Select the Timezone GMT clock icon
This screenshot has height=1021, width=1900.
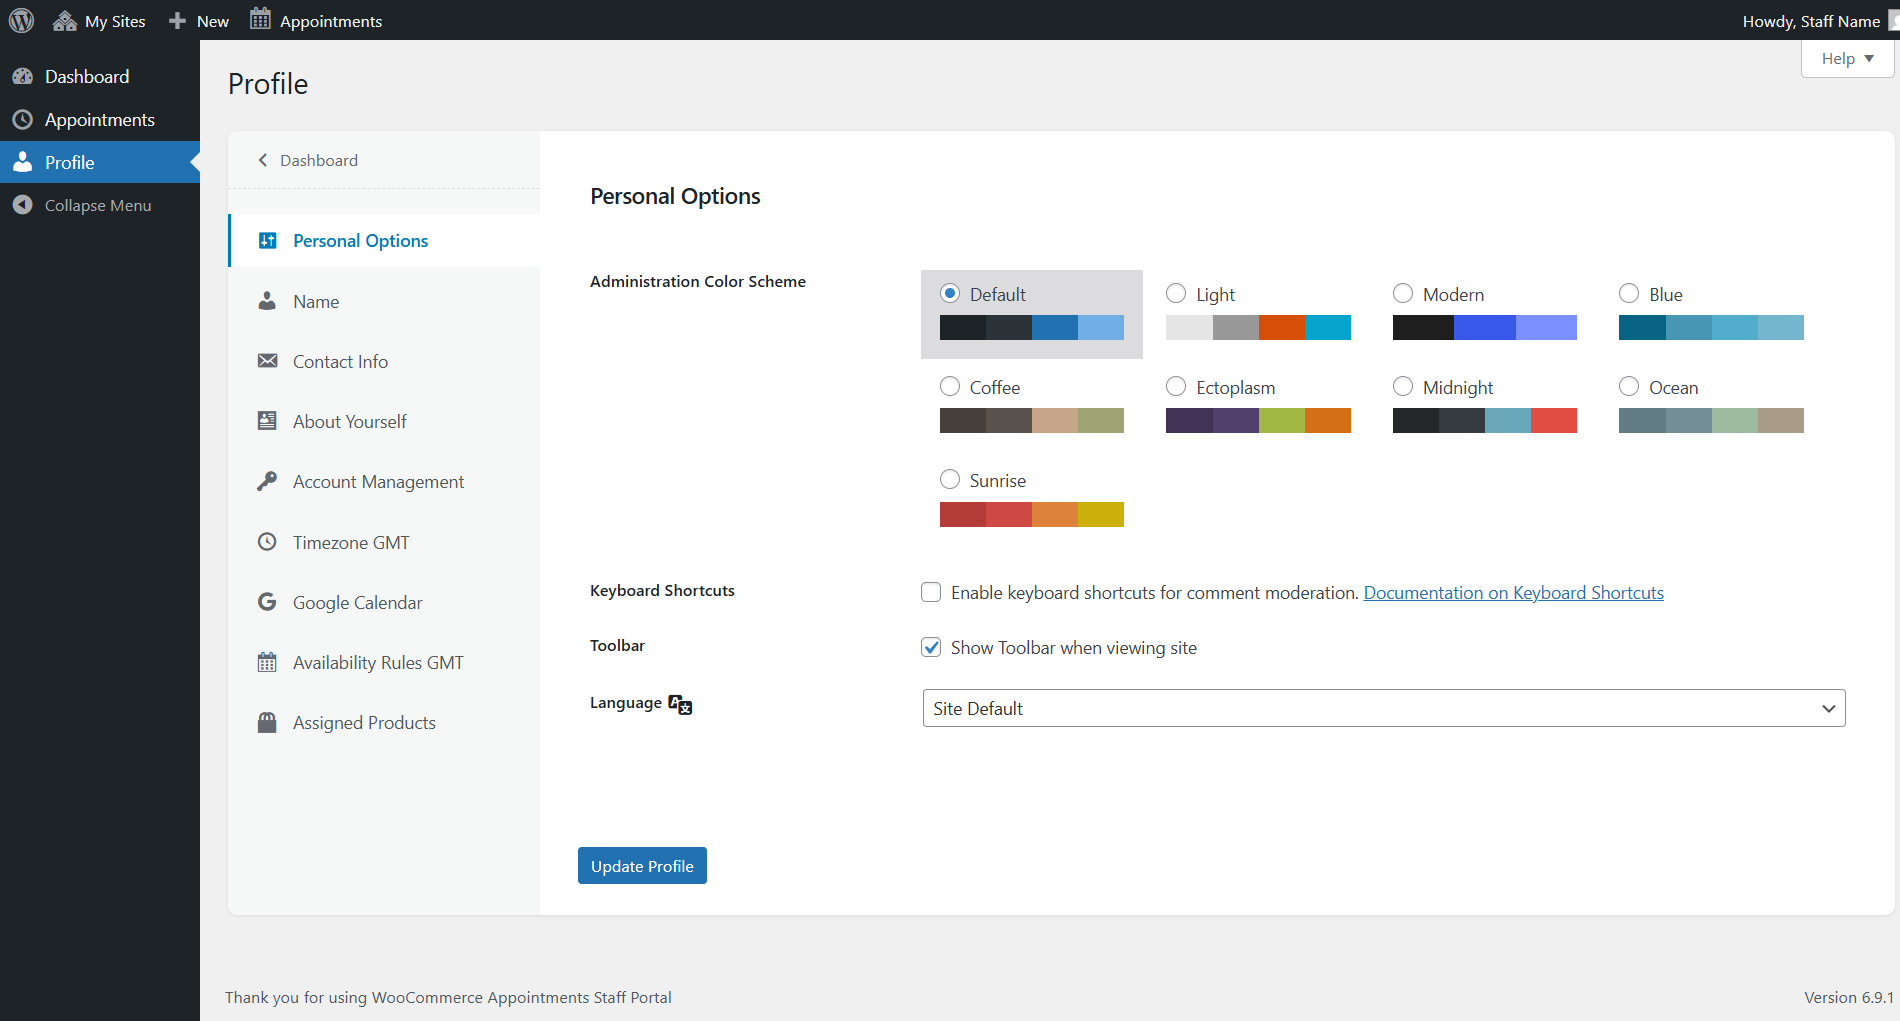266,541
